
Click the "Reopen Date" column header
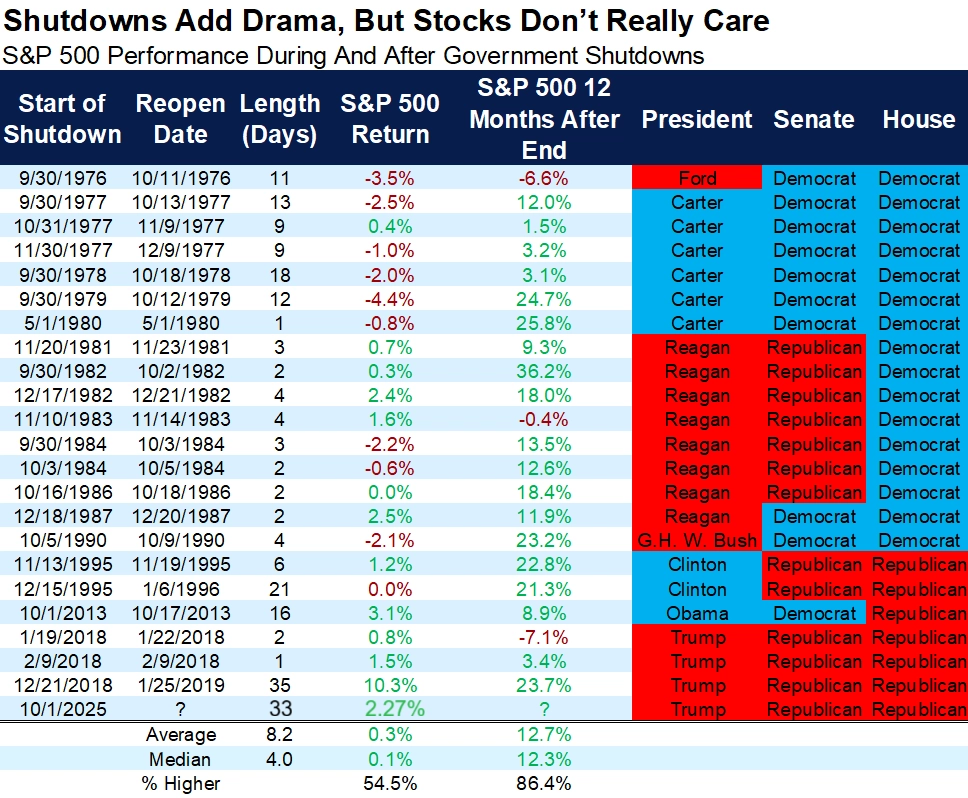point(180,119)
